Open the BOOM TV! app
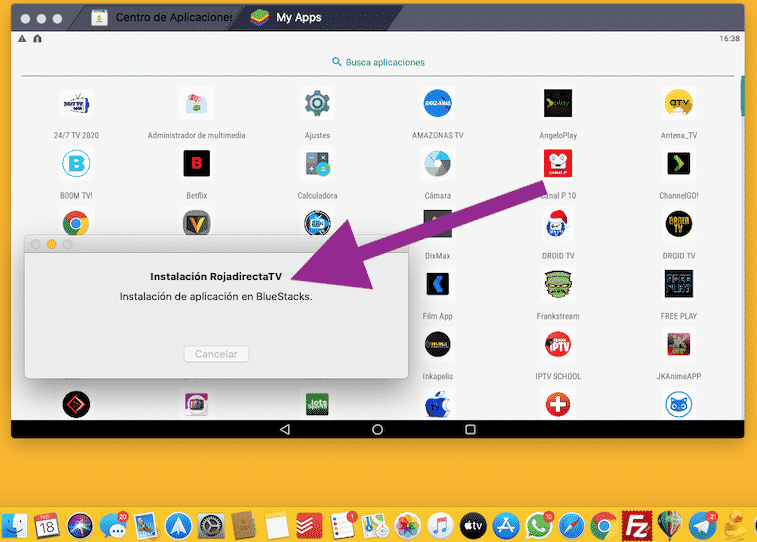This screenshot has width=757, height=542. (76, 164)
